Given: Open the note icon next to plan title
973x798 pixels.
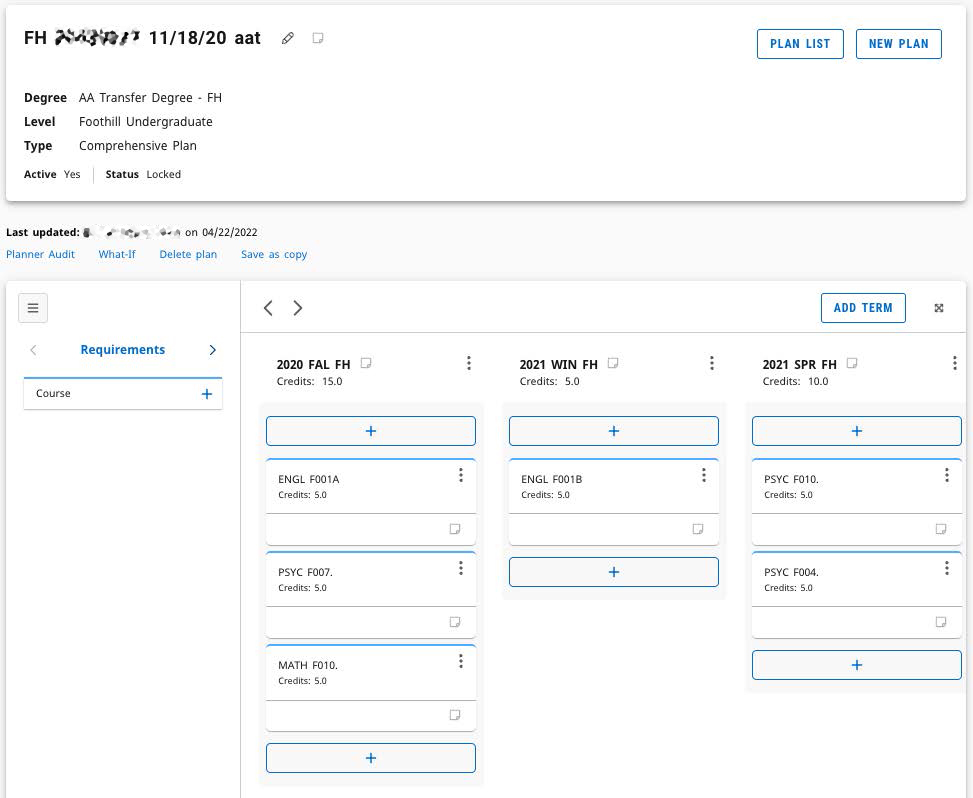Looking at the screenshot, I should coord(318,38).
